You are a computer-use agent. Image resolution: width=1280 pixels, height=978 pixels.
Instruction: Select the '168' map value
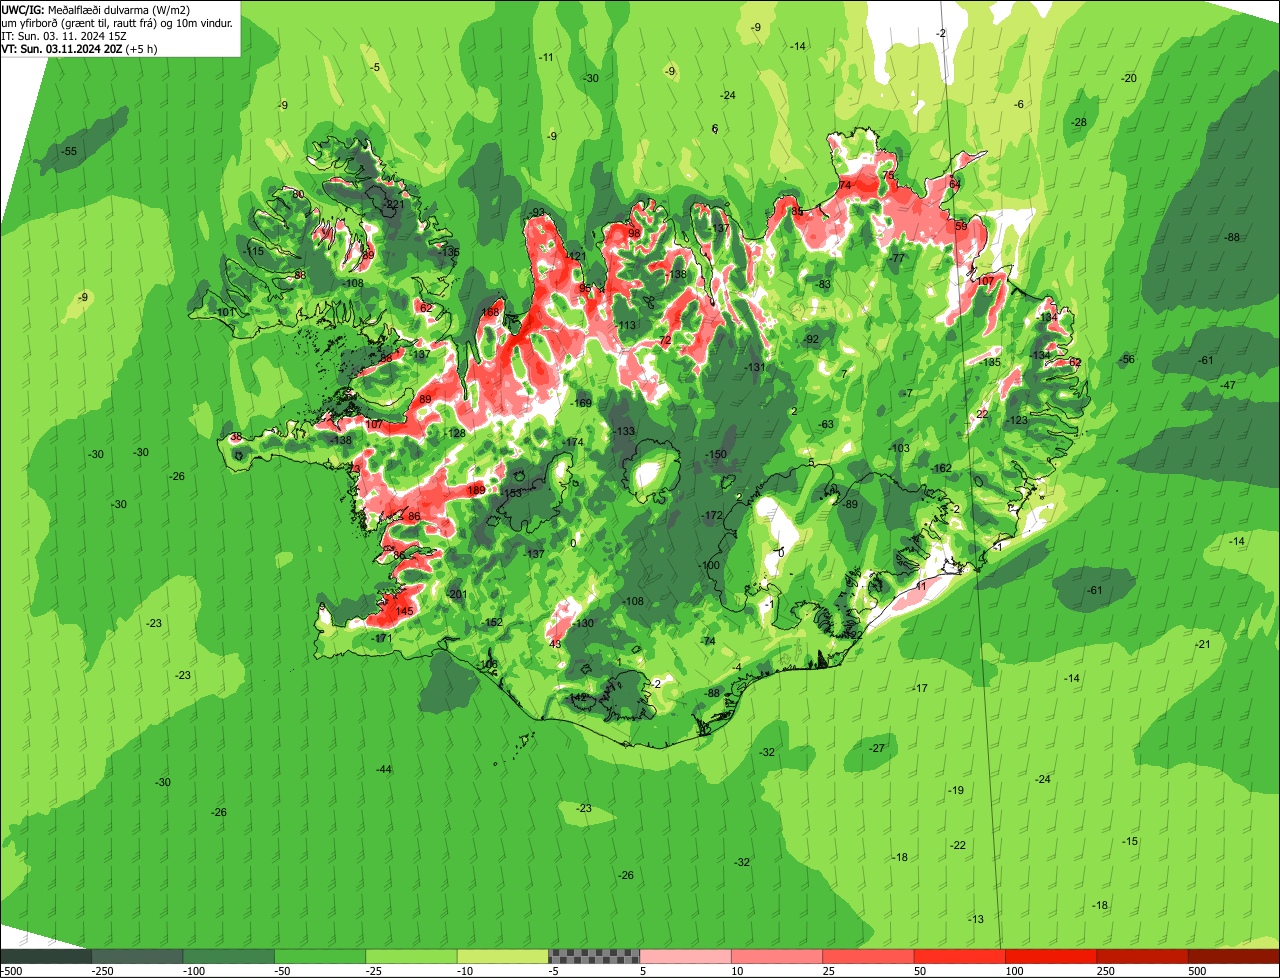(x=491, y=312)
